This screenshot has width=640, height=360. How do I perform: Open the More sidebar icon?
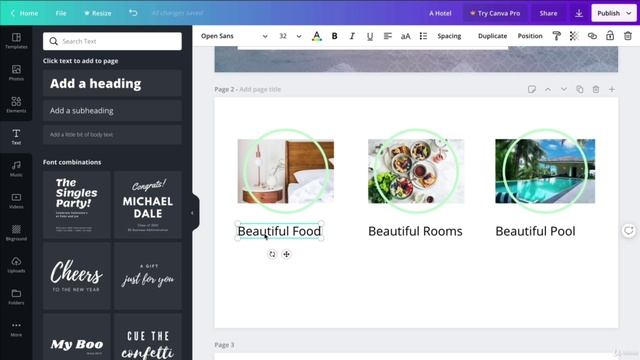(x=16, y=329)
